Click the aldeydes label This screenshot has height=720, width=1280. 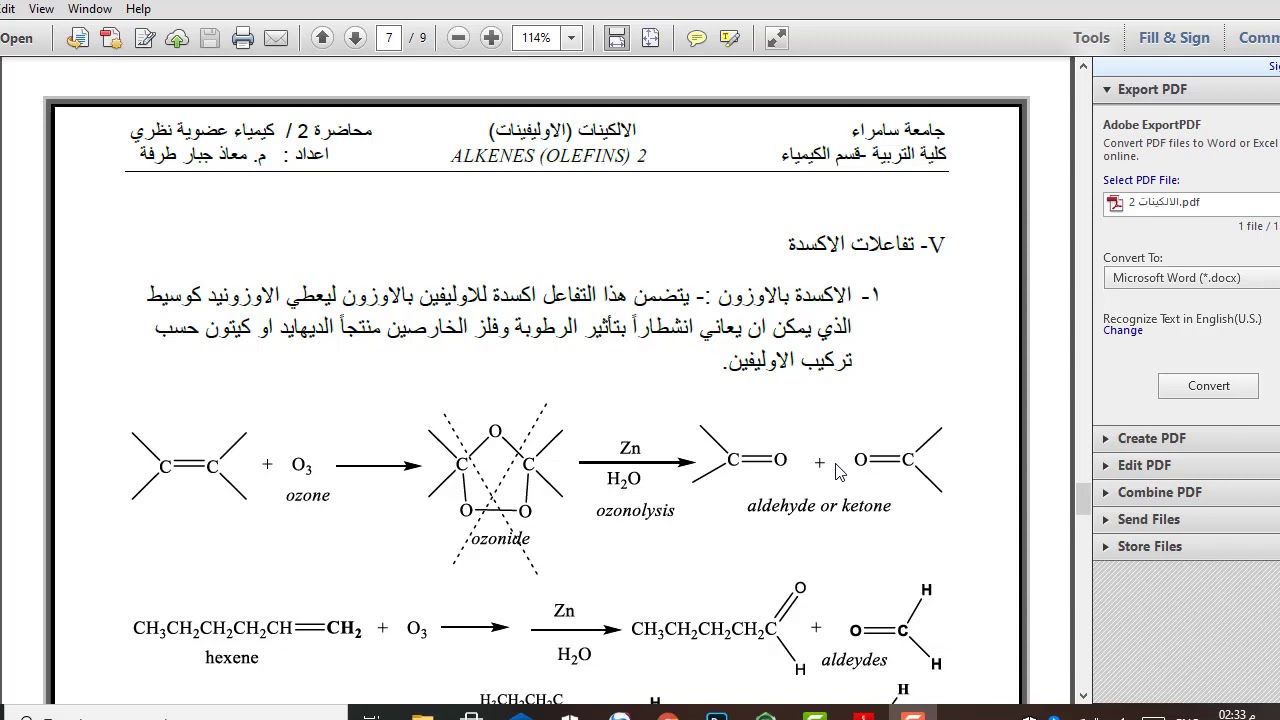click(x=854, y=660)
